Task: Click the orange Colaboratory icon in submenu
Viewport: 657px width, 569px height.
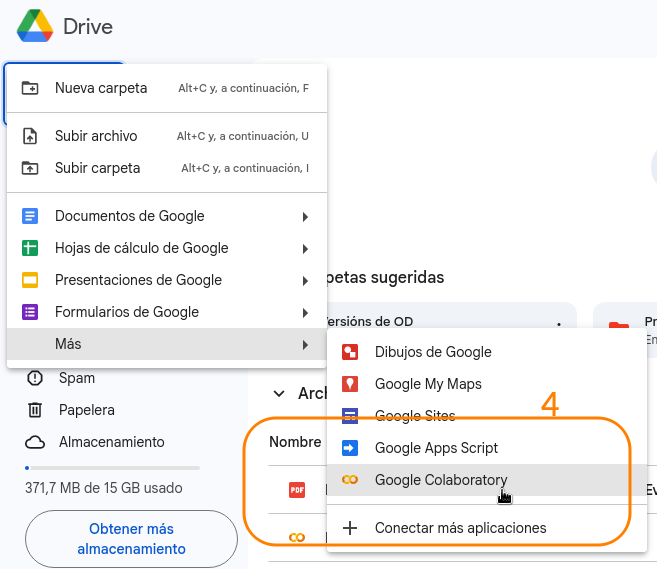Action: pyautogui.click(x=350, y=480)
